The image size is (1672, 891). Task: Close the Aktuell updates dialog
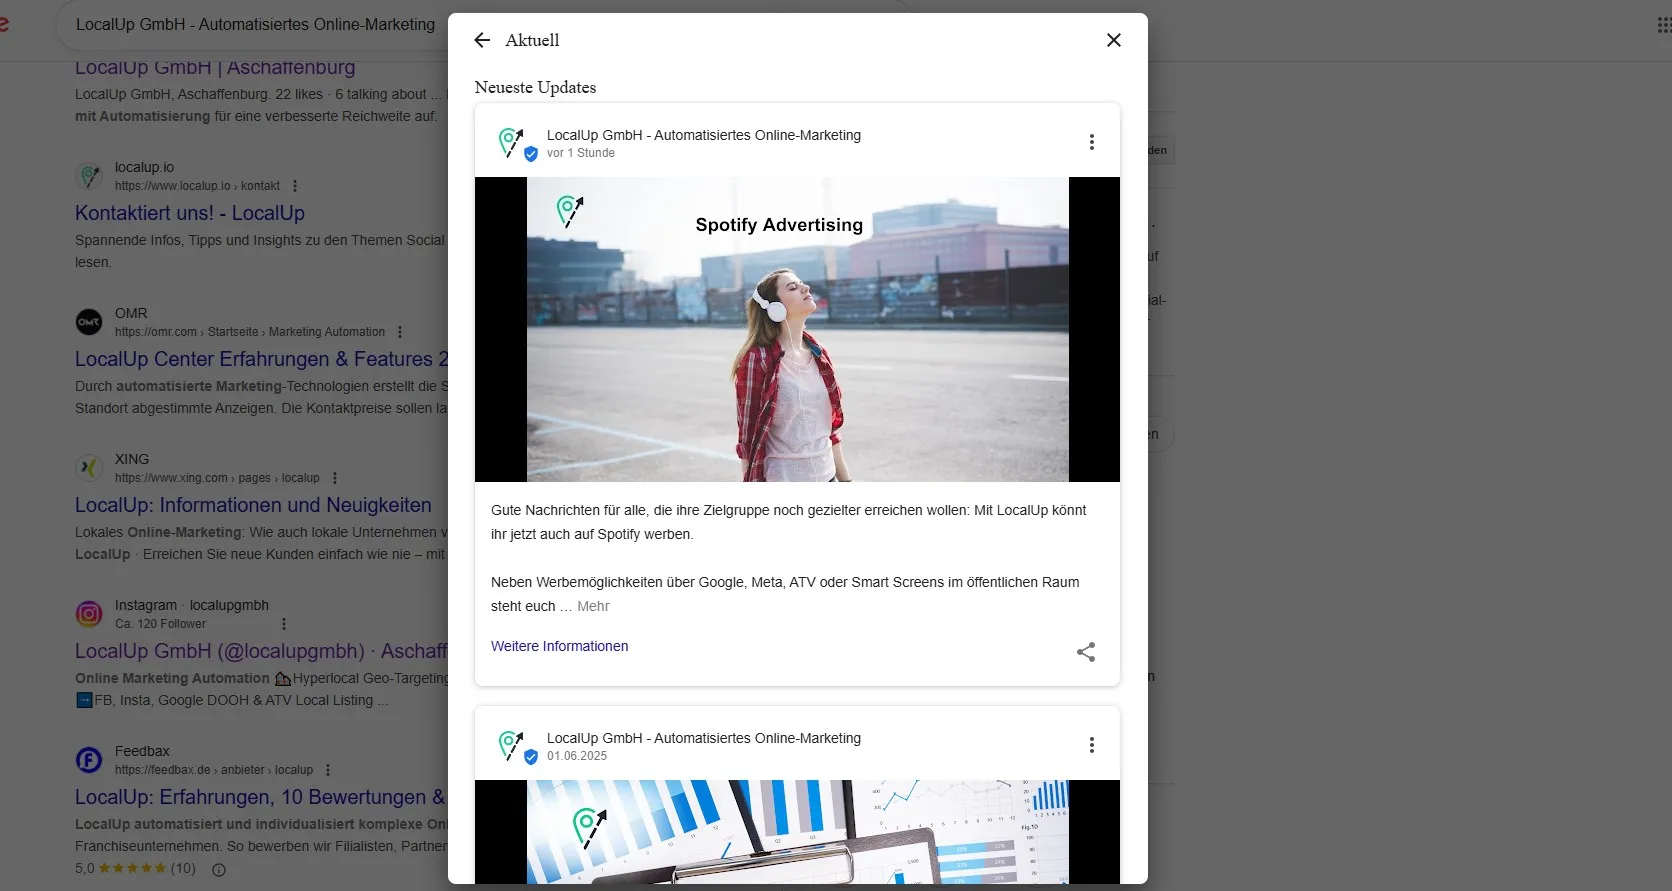click(1113, 40)
